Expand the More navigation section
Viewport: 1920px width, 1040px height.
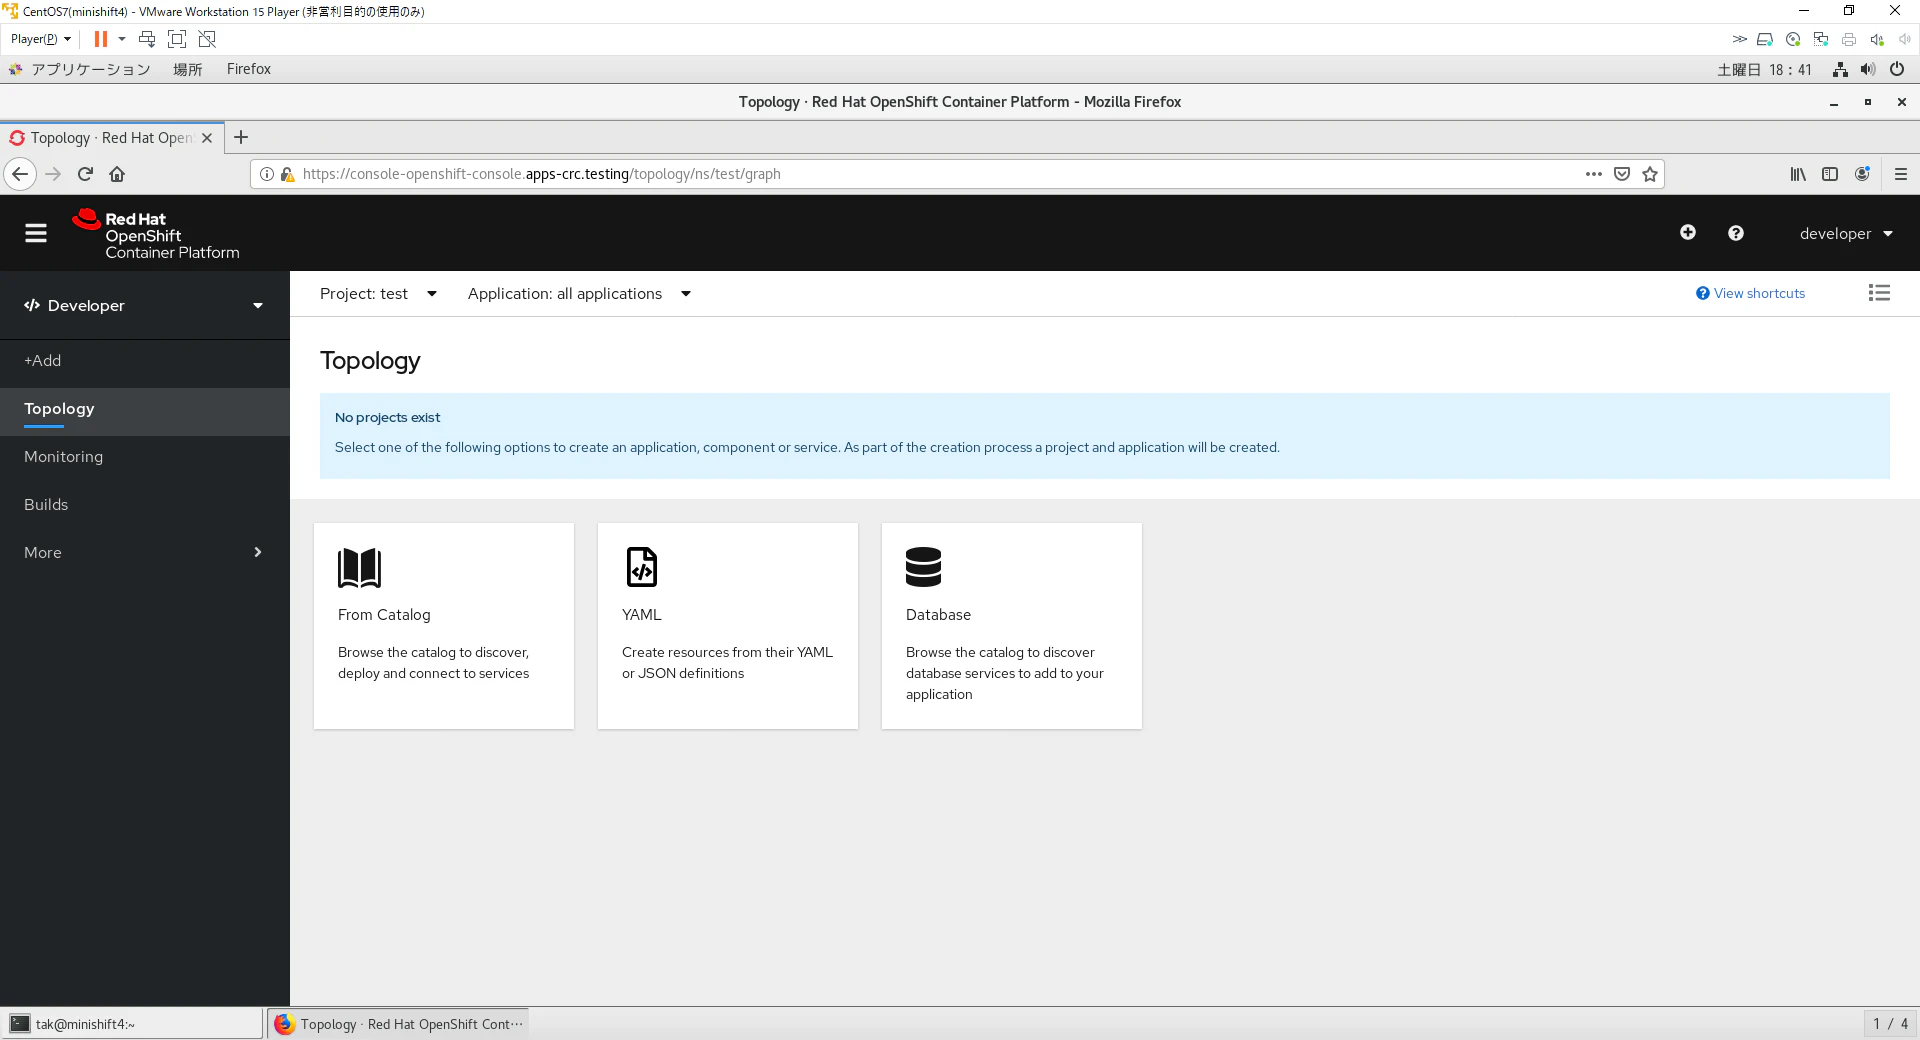pos(145,553)
